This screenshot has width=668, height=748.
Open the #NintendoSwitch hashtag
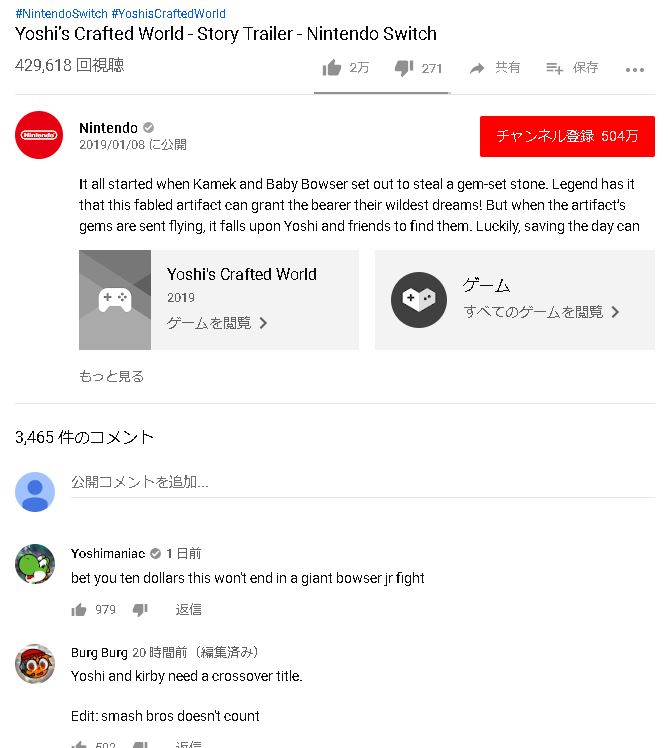point(62,13)
